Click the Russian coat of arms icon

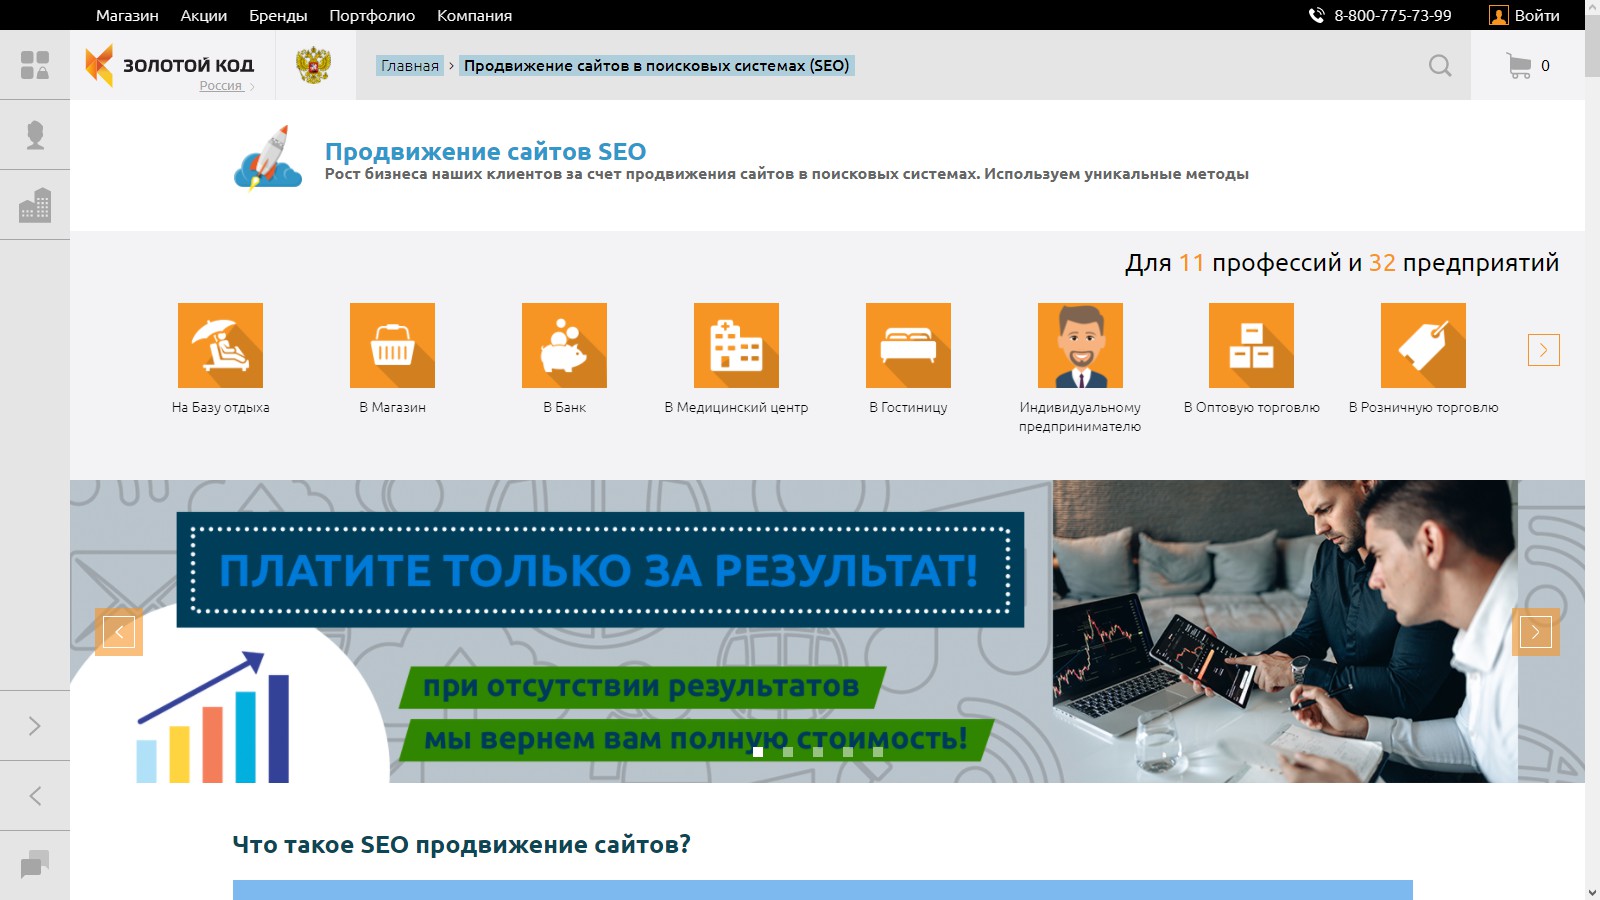pyautogui.click(x=313, y=65)
